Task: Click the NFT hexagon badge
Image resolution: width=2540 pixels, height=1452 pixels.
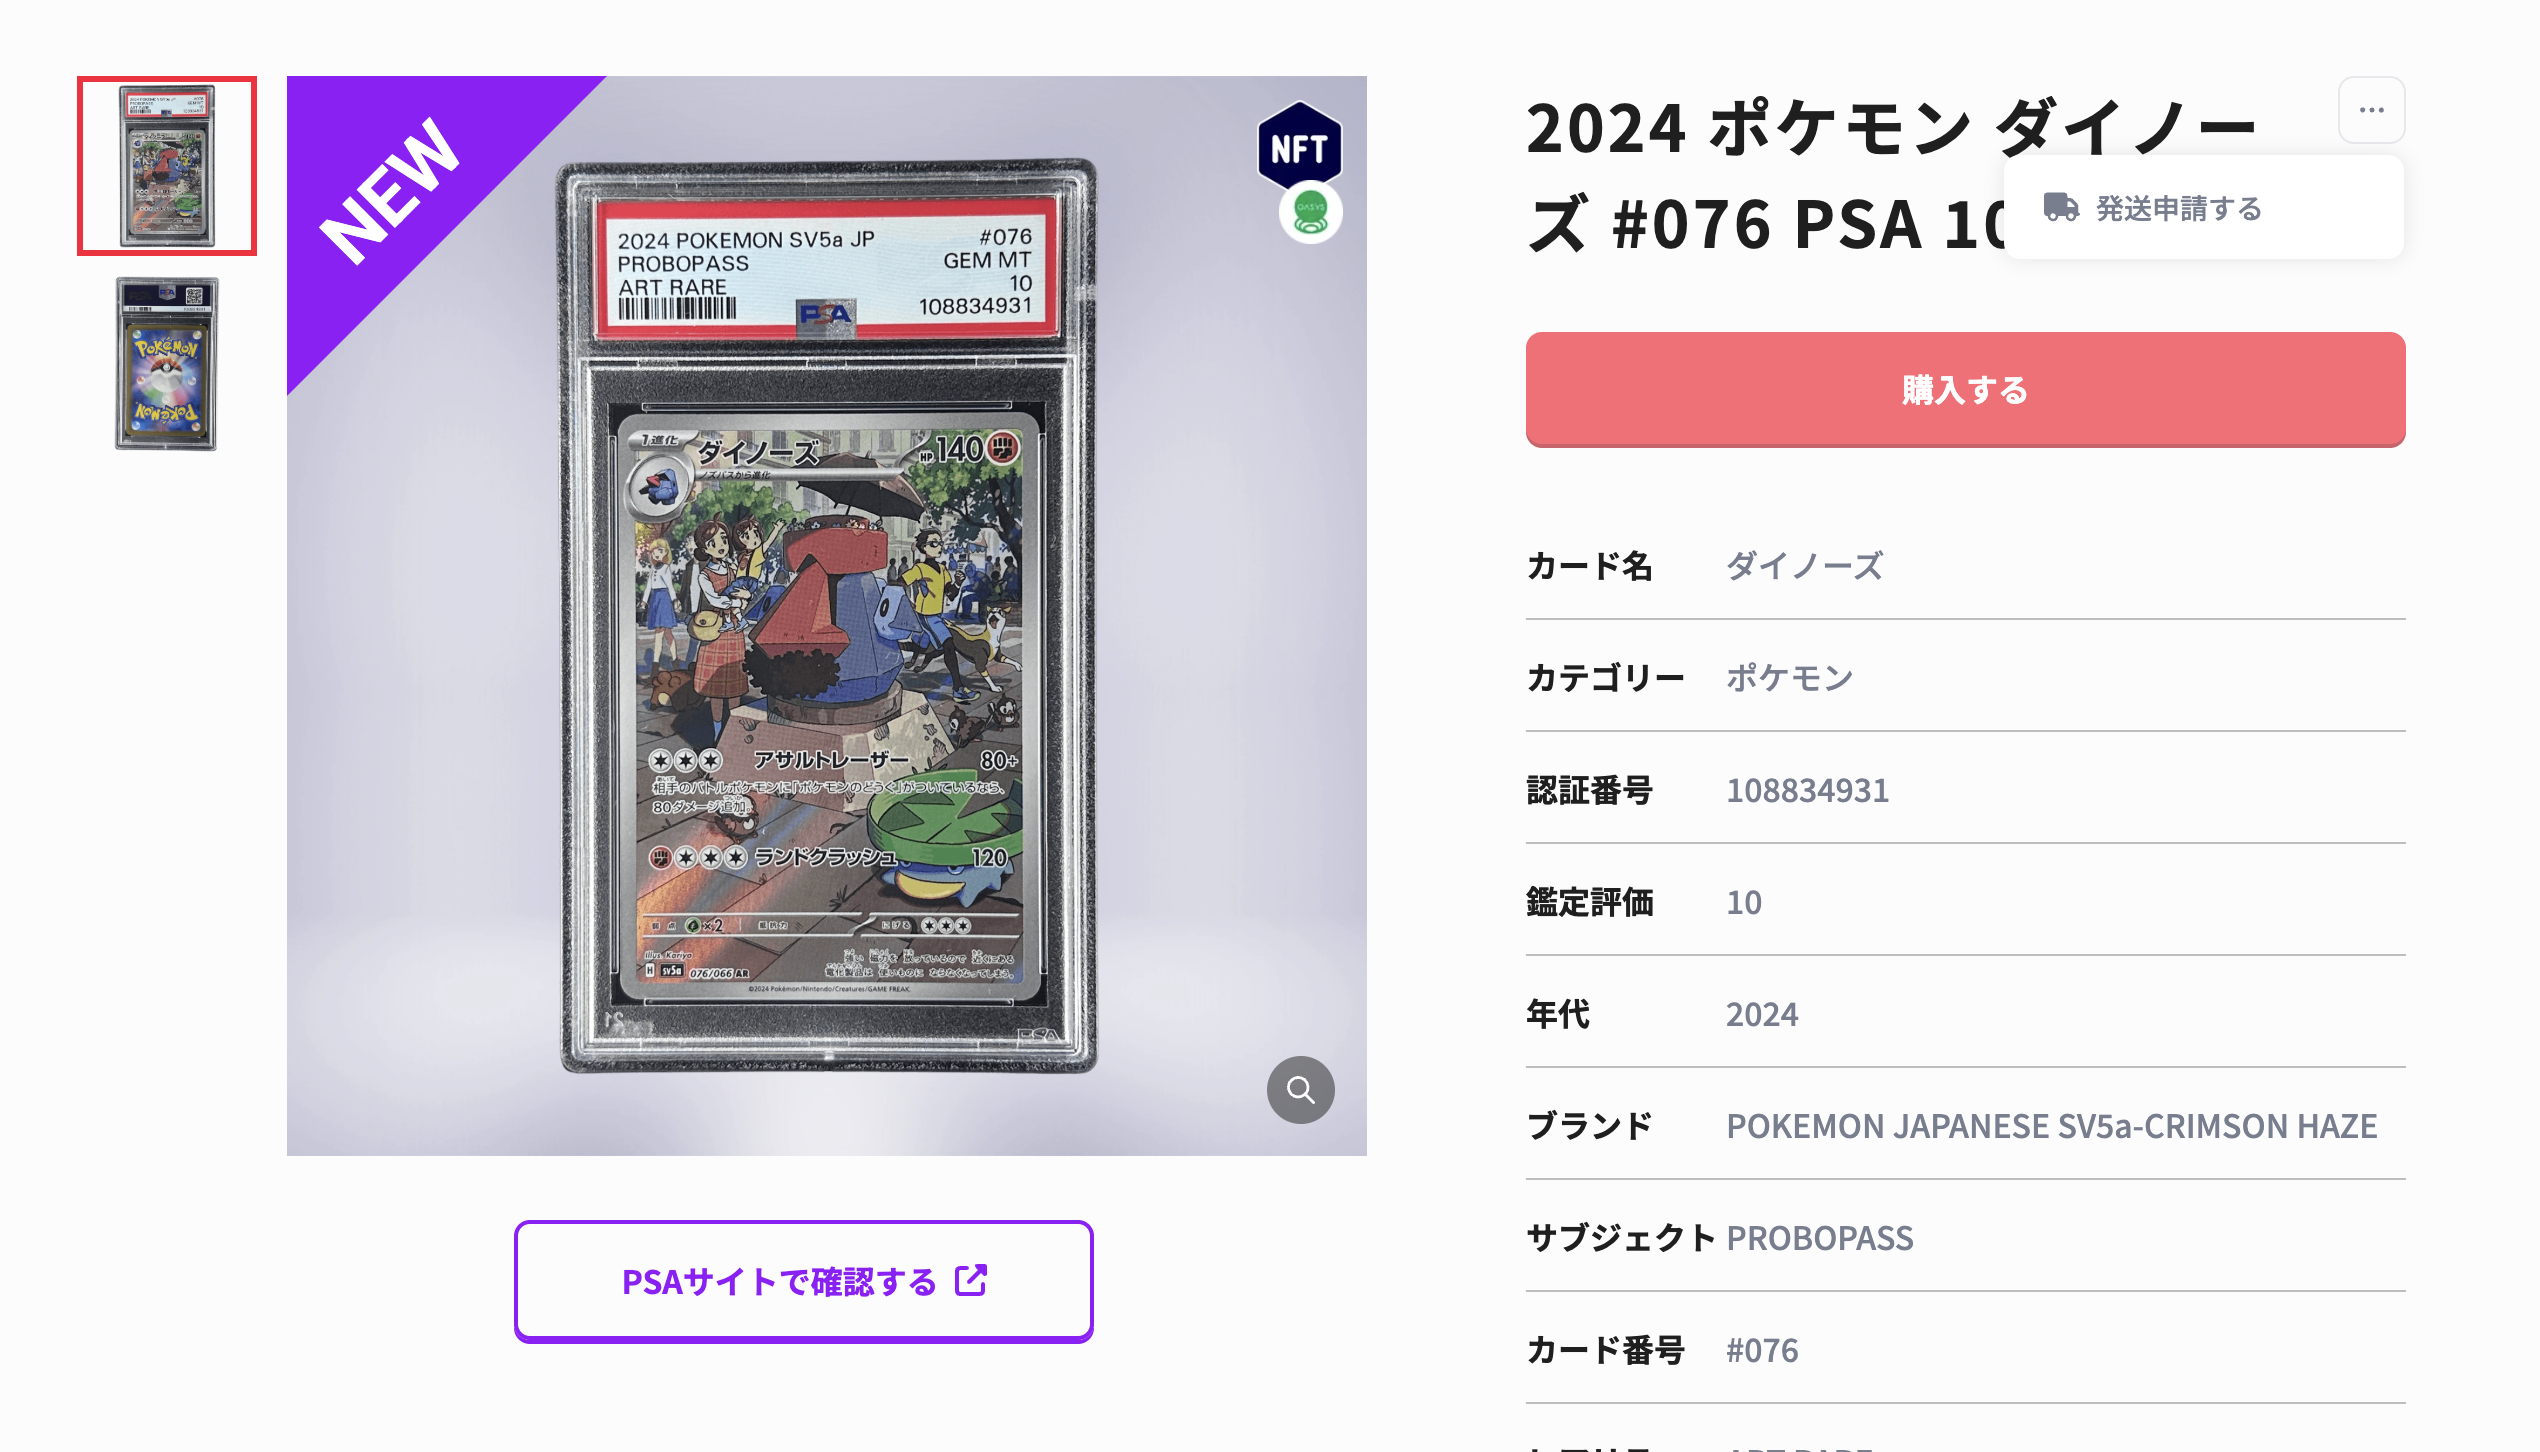Action: pyautogui.click(x=1299, y=147)
